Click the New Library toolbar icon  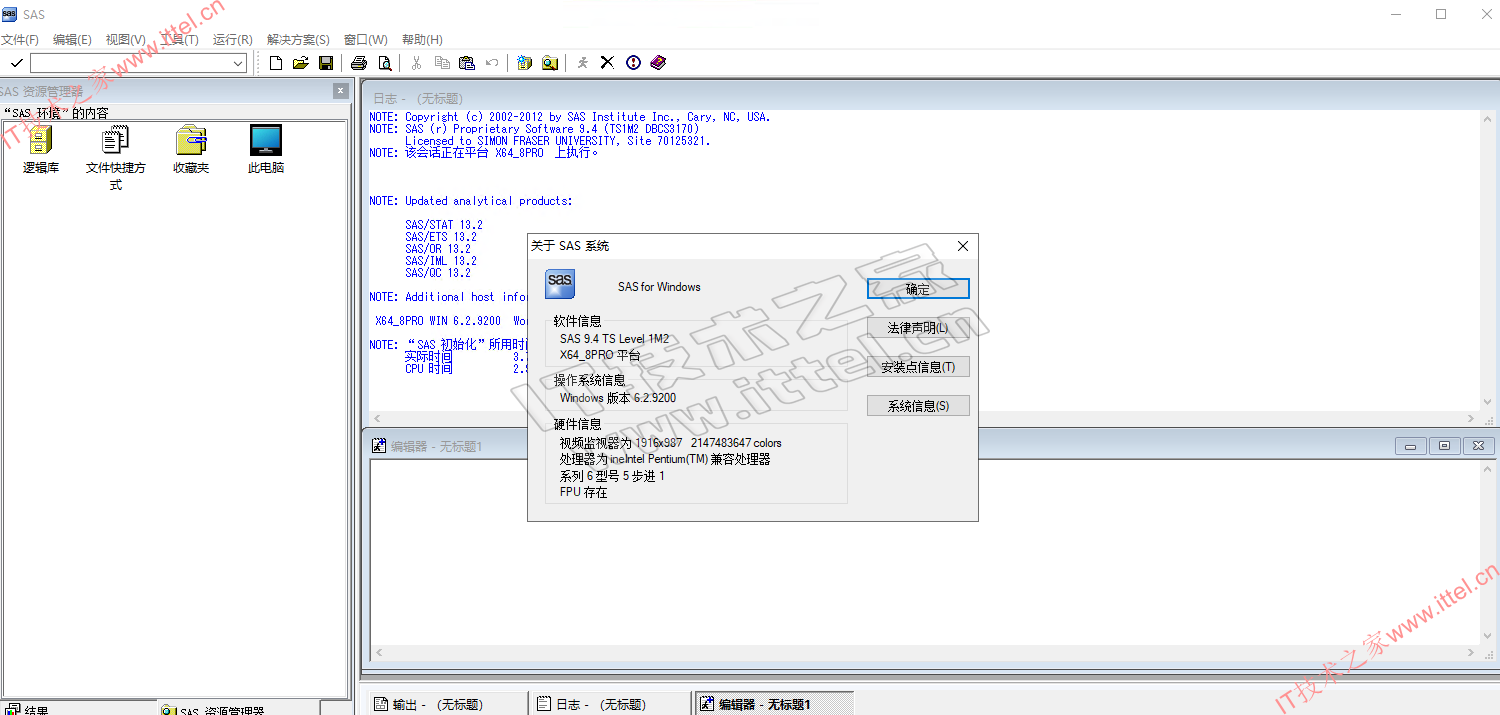pyautogui.click(x=525, y=63)
